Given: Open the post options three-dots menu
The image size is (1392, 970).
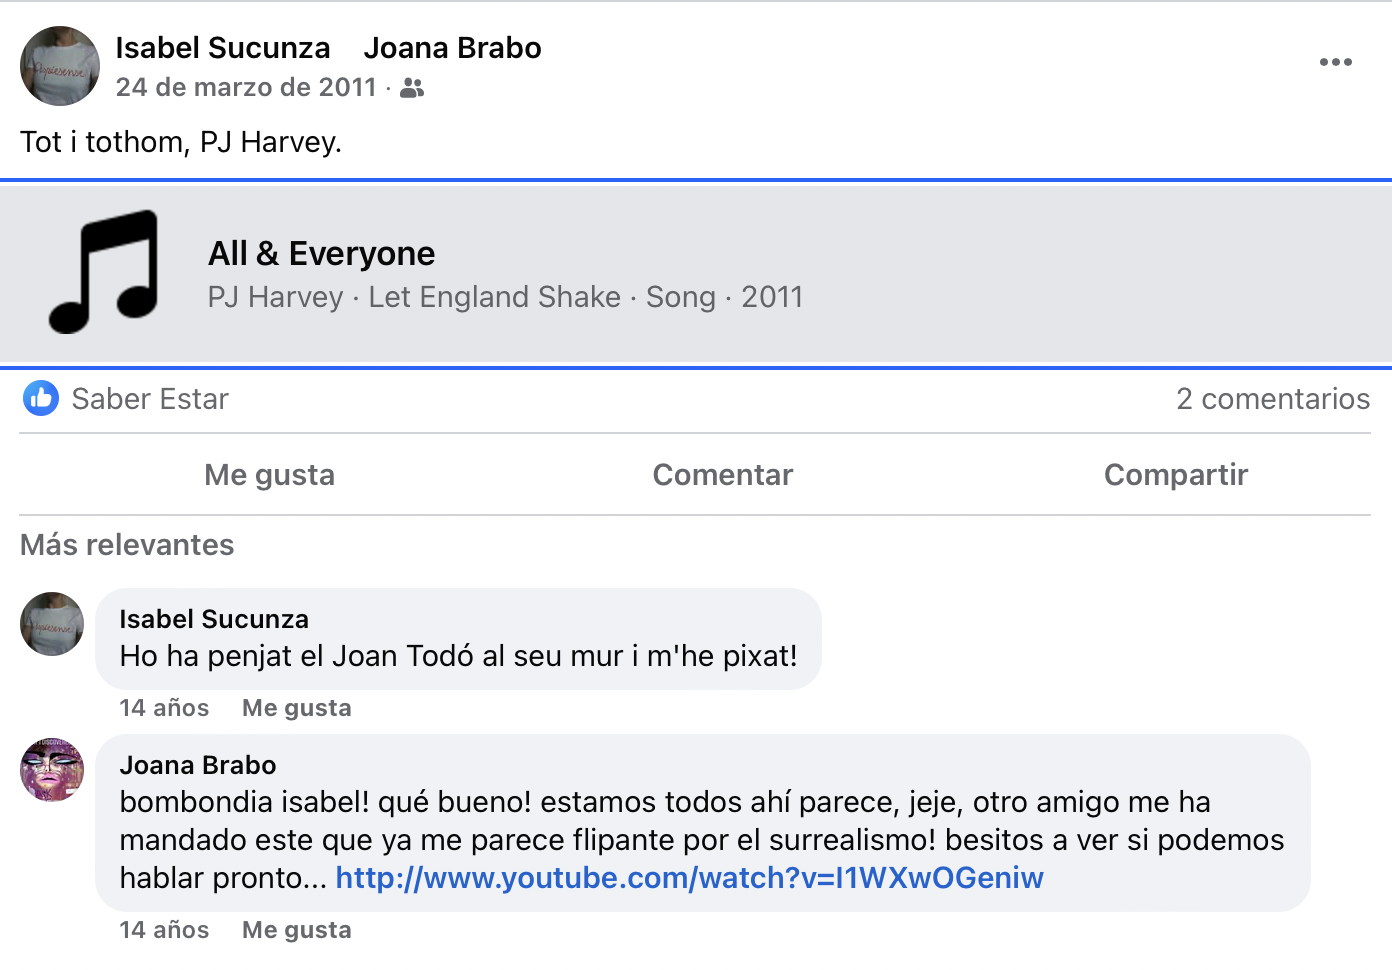Looking at the screenshot, I should (1335, 62).
